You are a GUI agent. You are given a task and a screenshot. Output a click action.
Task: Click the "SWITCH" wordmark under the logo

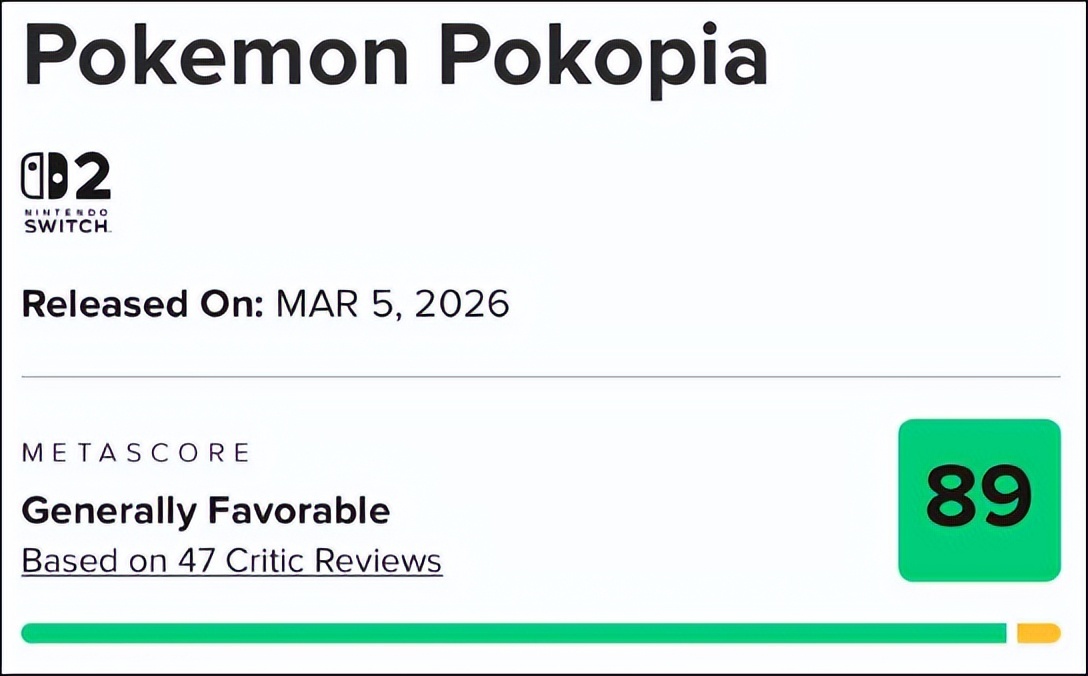66,227
